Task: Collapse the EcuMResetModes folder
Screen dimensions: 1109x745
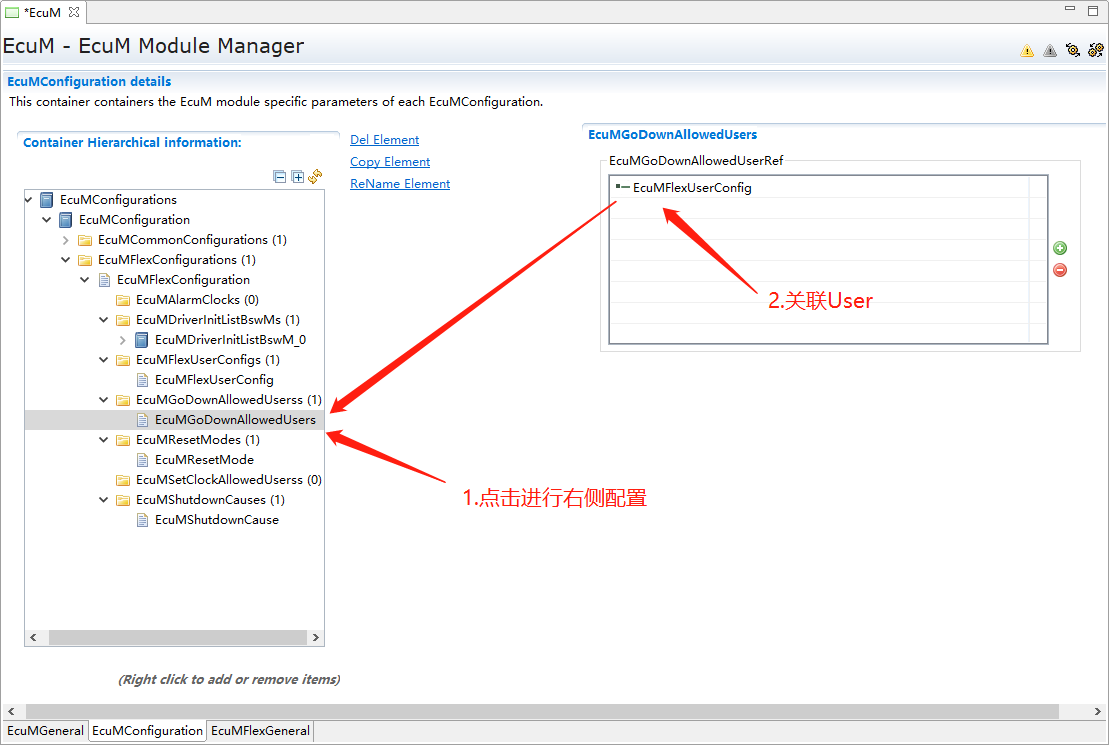Action: click(x=104, y=440)
